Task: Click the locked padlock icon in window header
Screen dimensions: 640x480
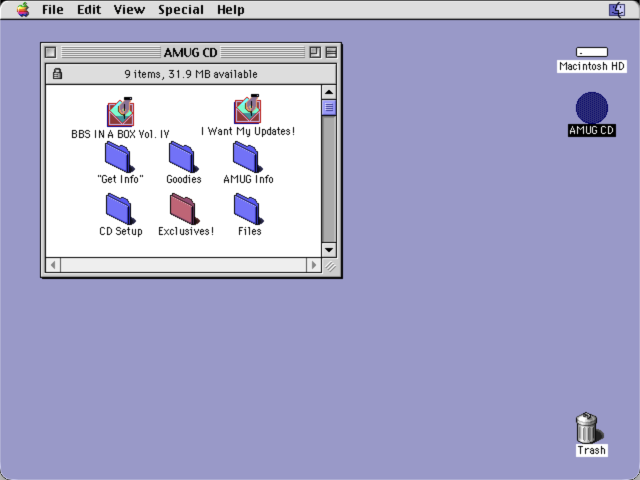Action: pos(57,74)
